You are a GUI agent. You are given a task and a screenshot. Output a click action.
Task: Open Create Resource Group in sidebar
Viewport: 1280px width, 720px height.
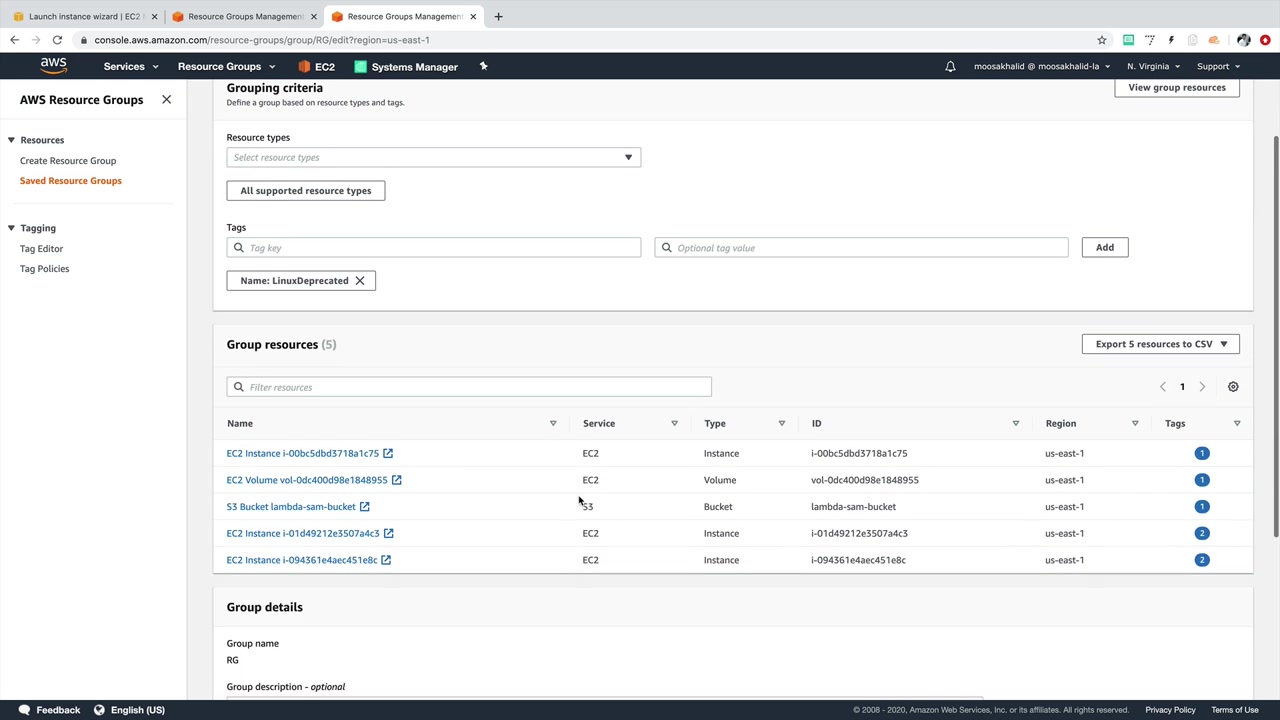click(x=68, y=161)
